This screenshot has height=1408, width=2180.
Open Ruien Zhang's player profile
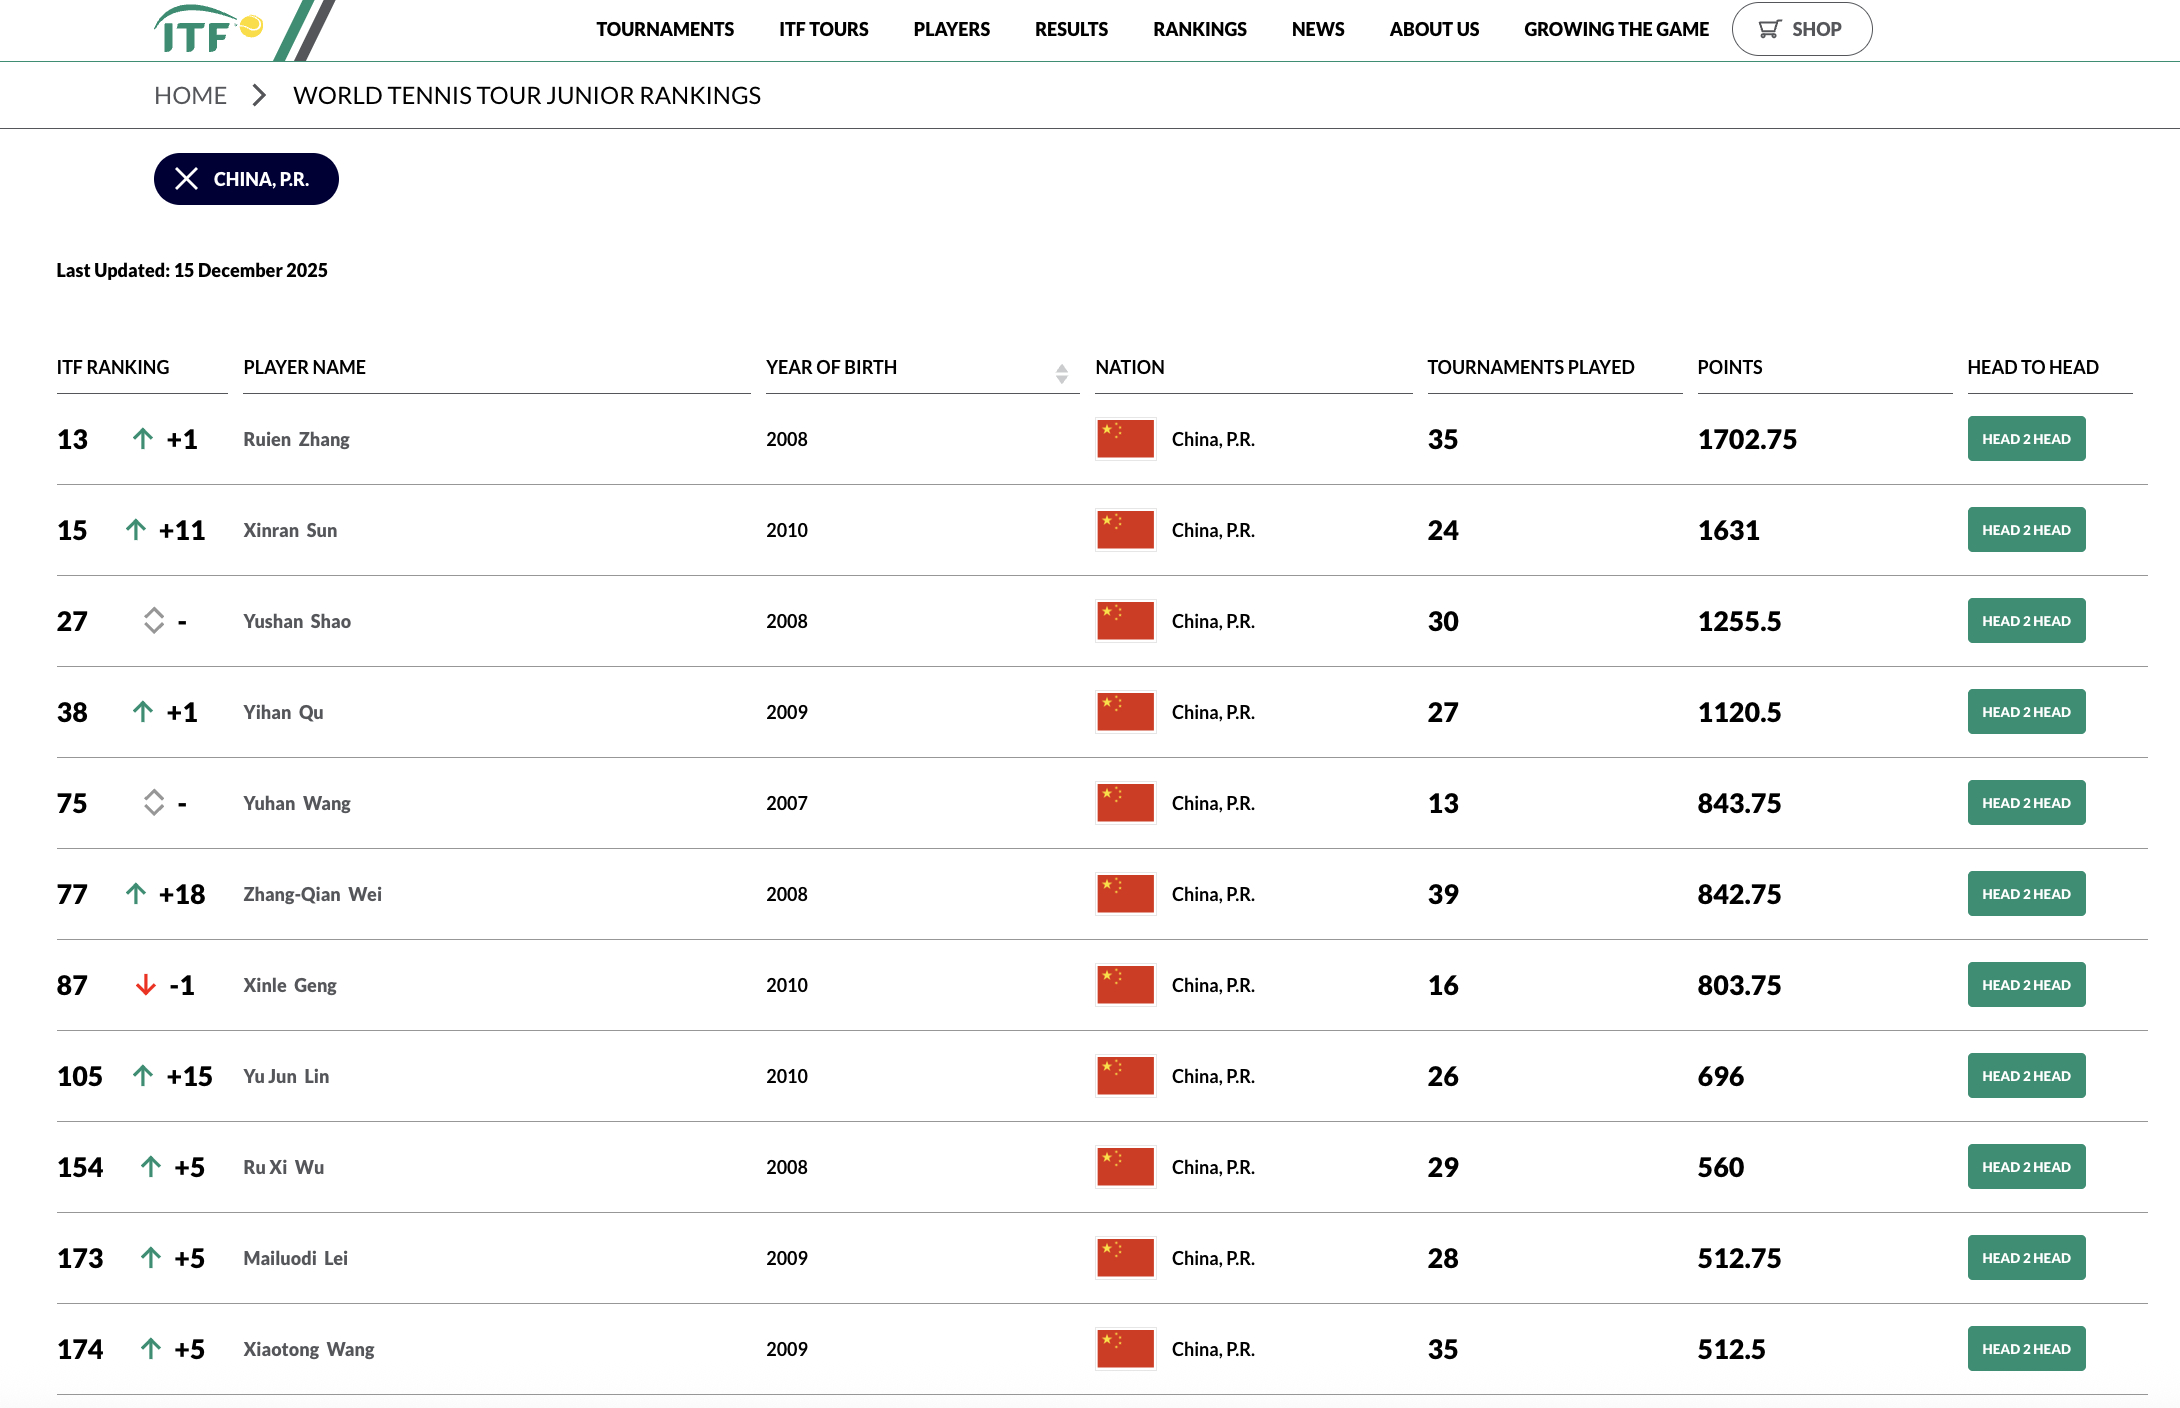296,439
